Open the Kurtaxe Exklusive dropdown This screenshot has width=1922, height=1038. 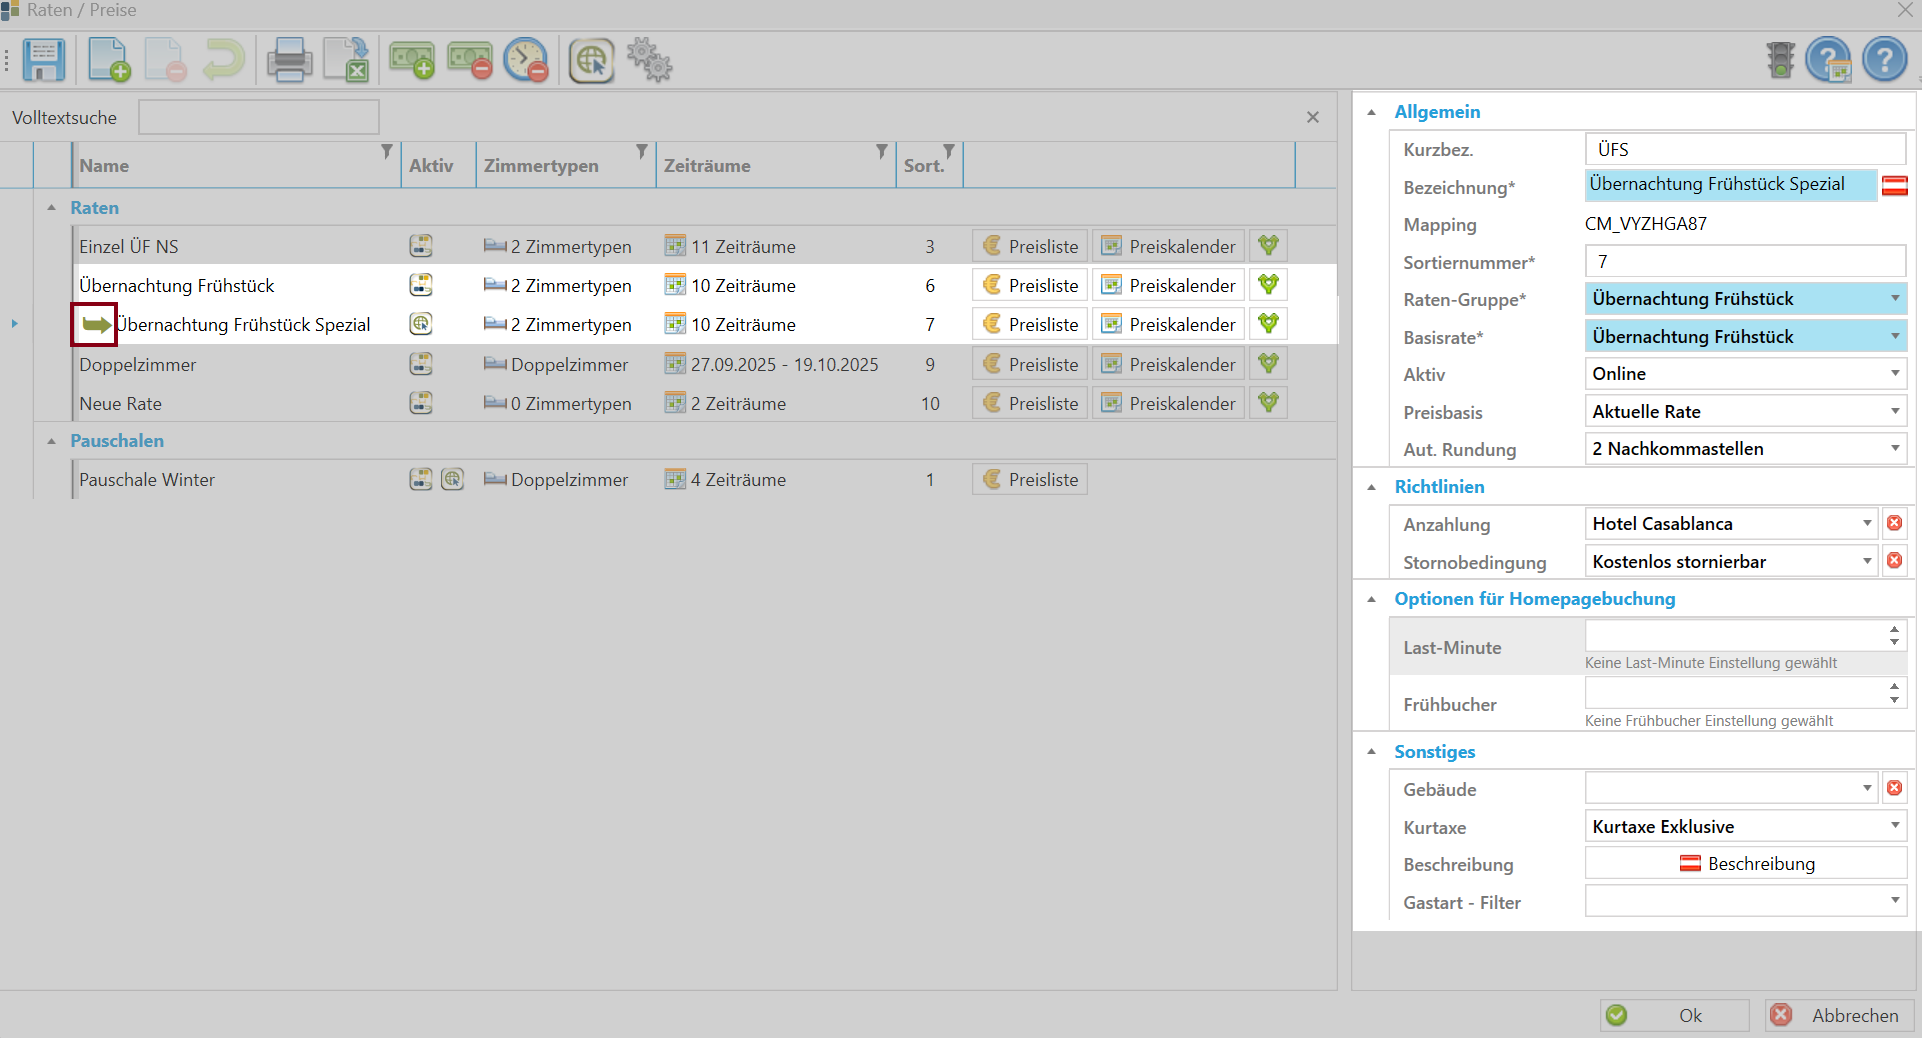click(1895, 826)
